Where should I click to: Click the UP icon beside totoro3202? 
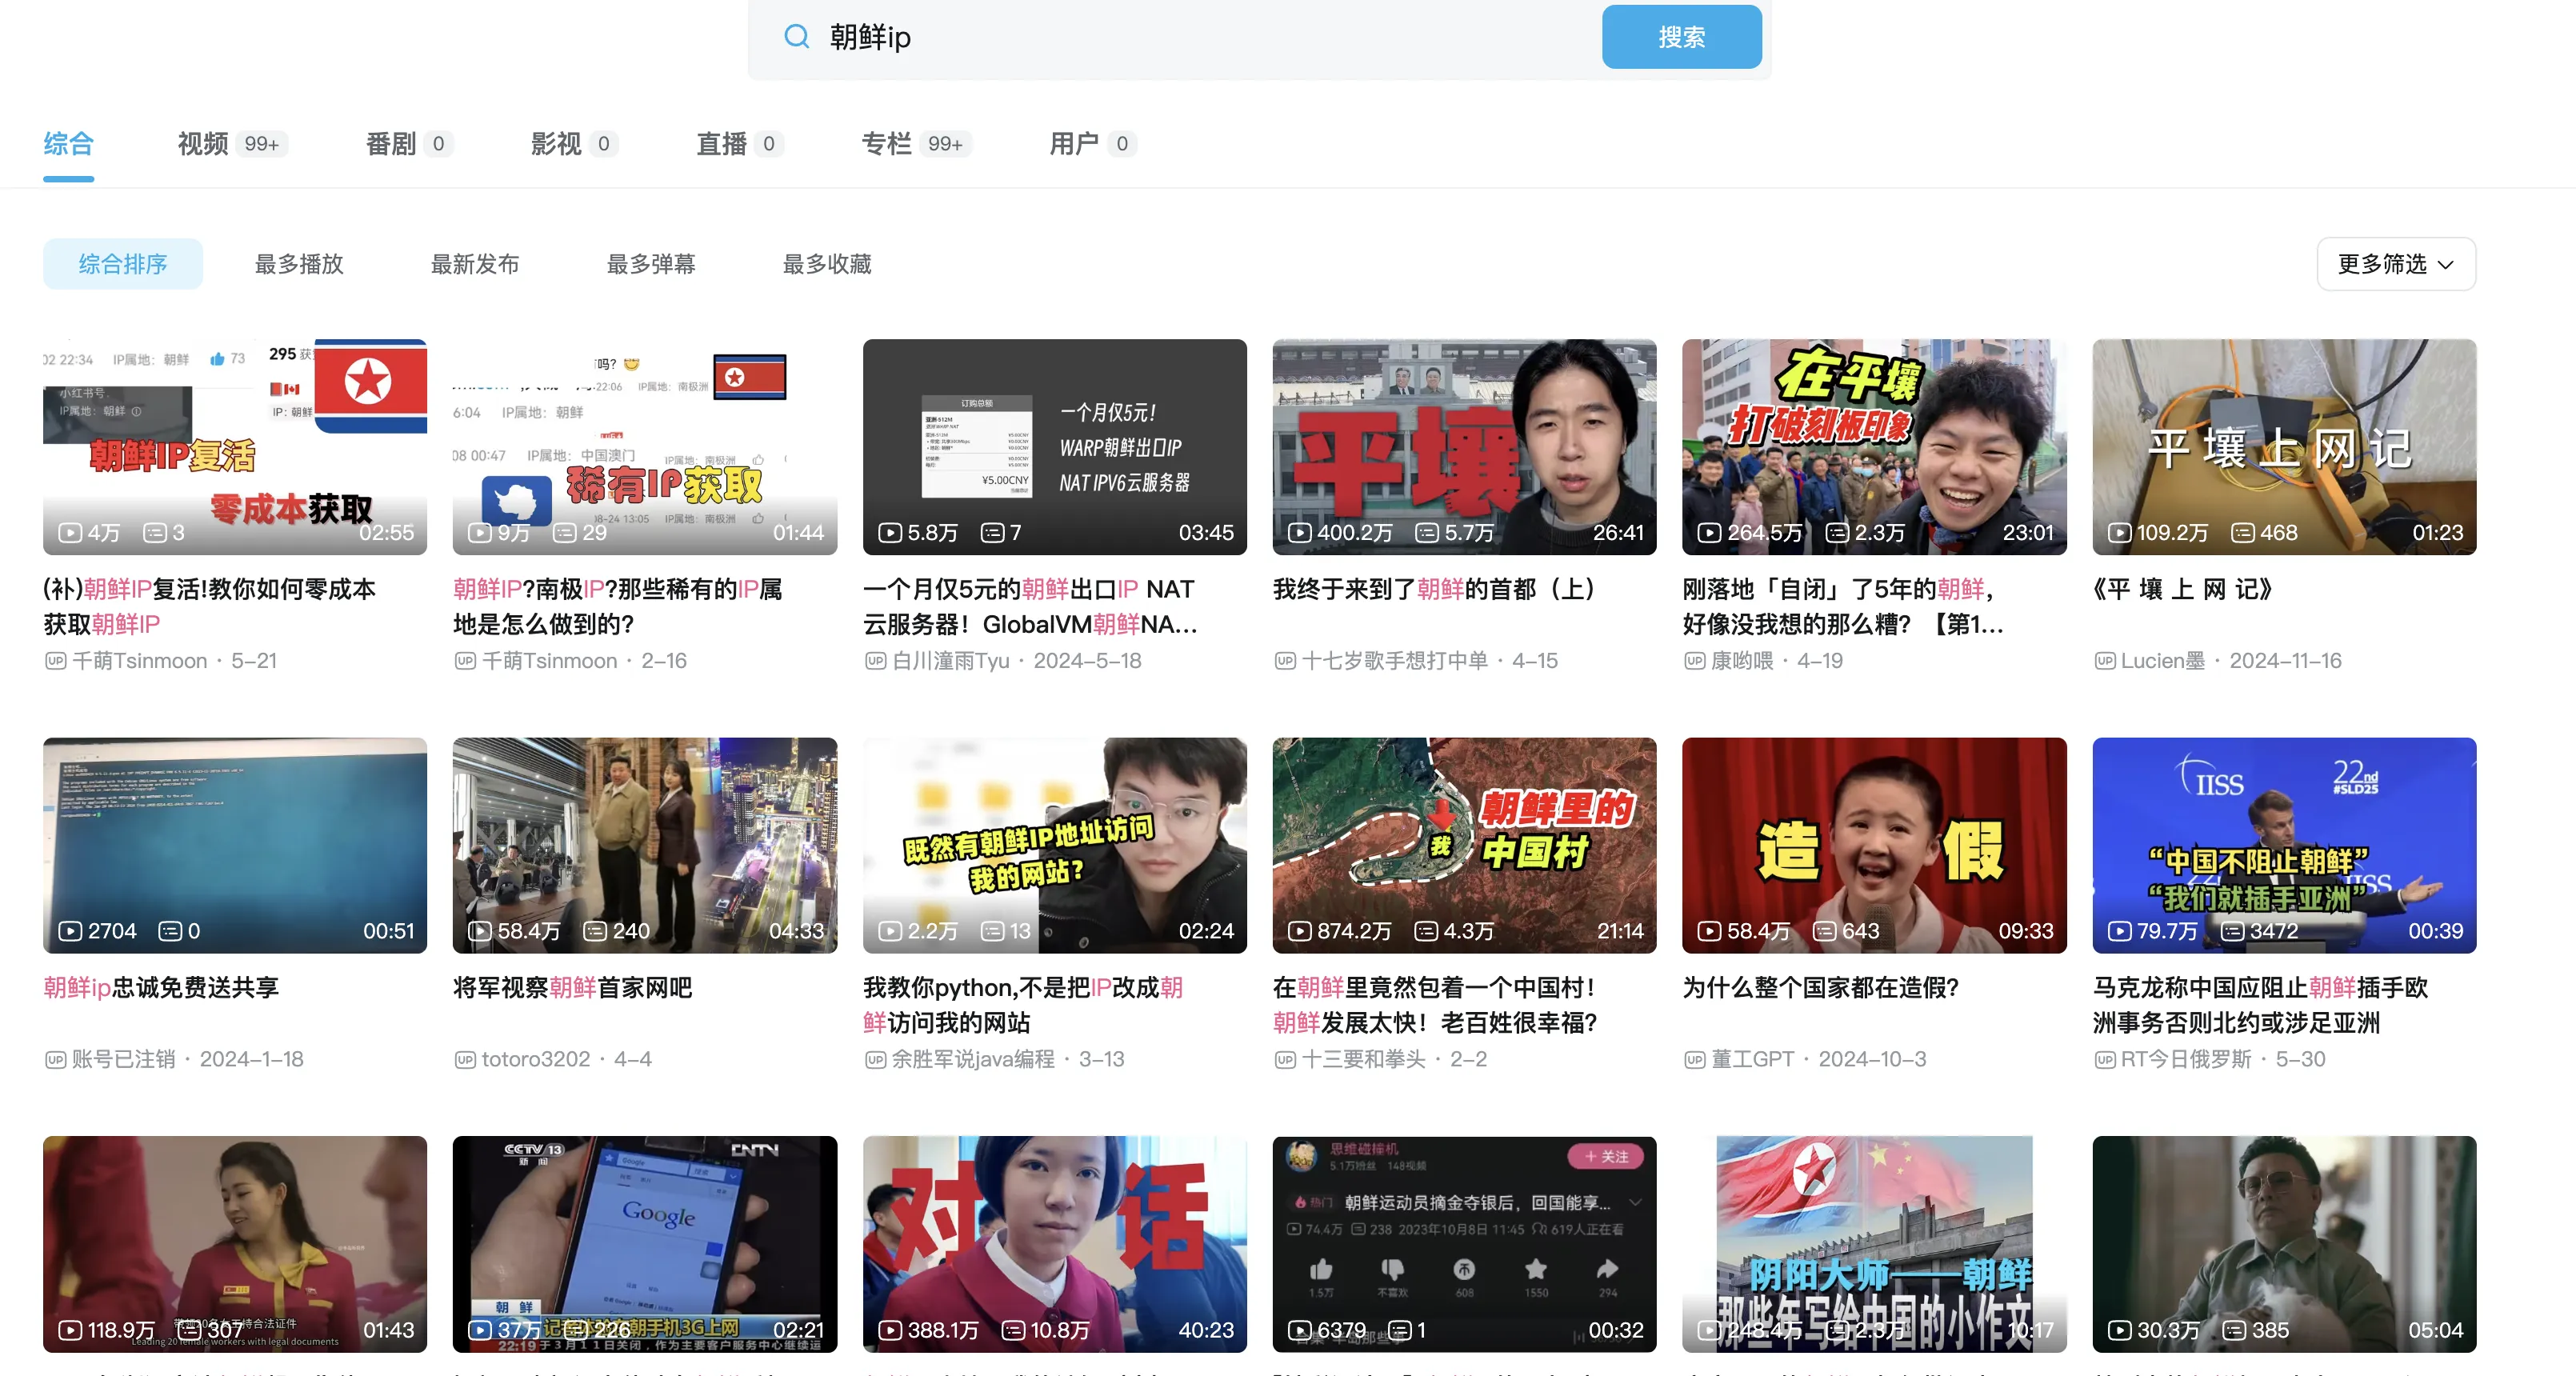click(465, 1059)
